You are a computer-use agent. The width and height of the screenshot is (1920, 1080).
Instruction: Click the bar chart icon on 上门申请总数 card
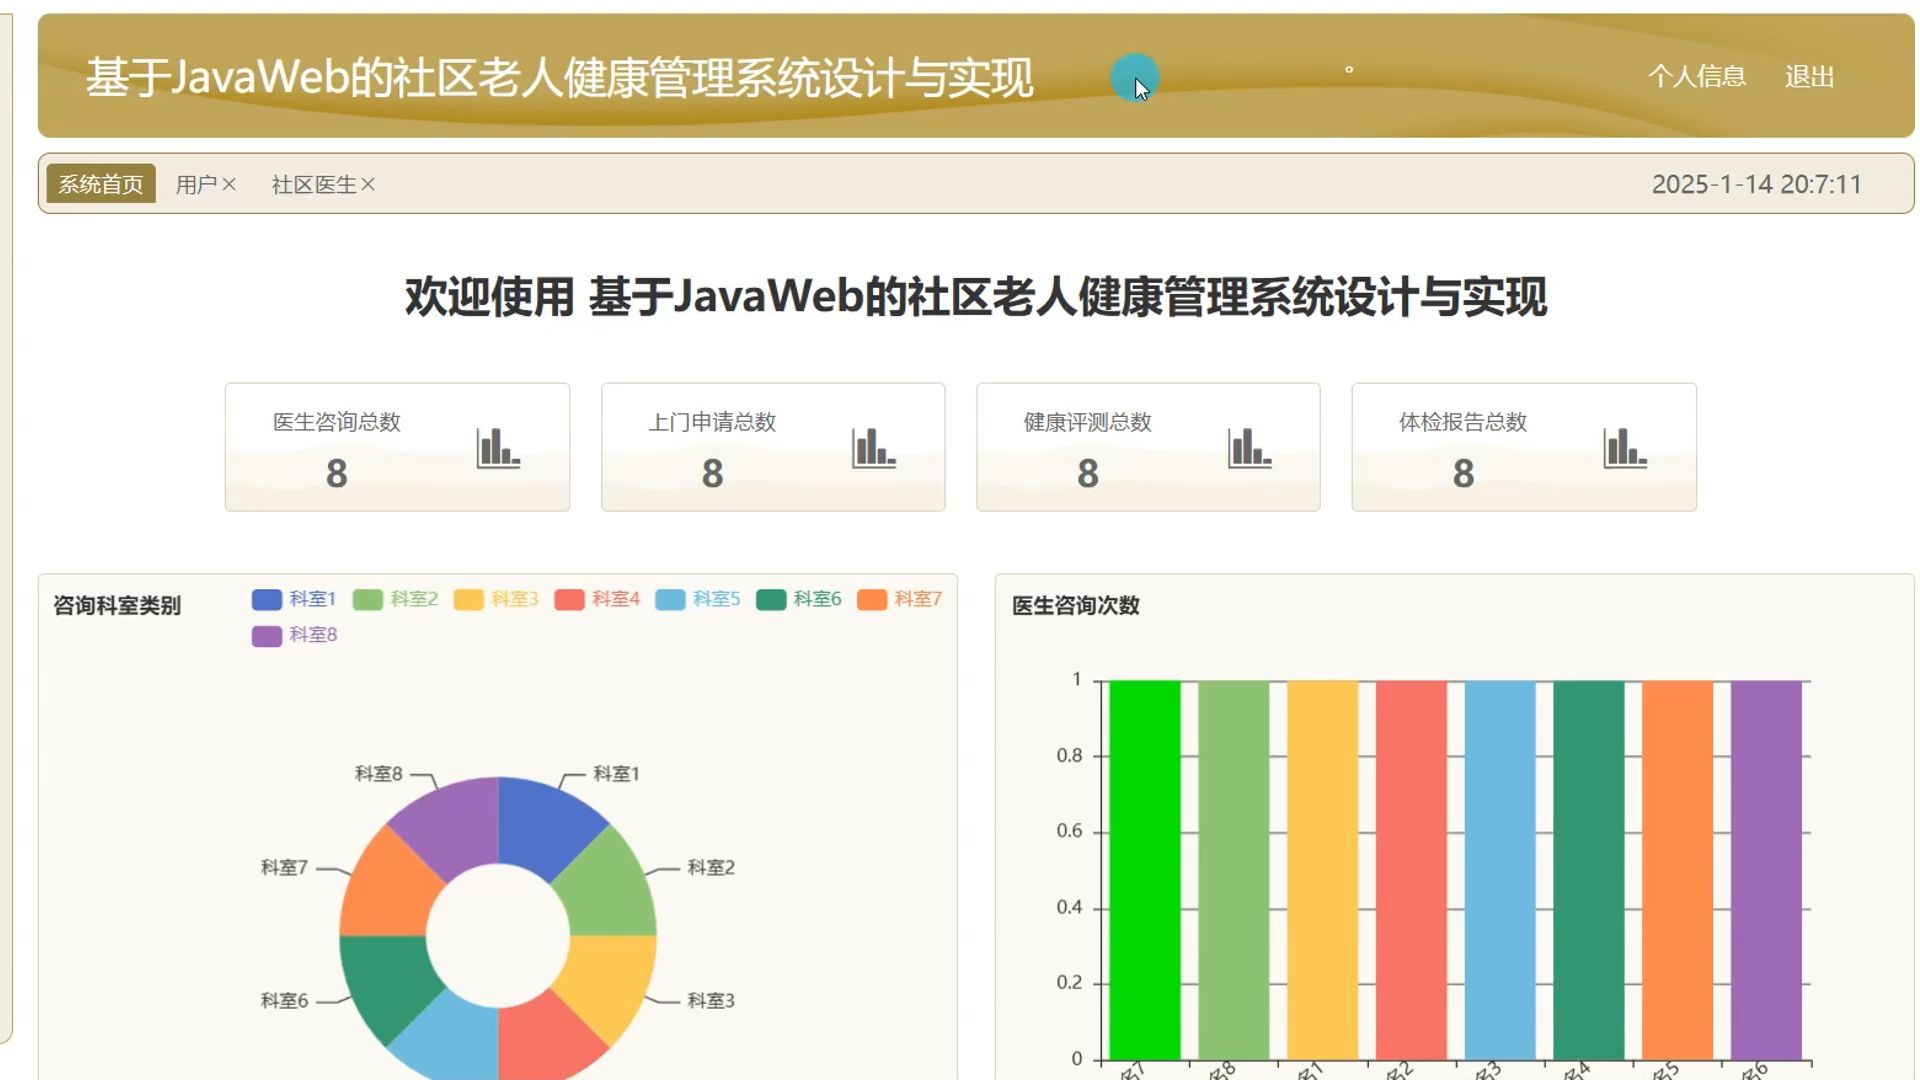coord(874,448)
